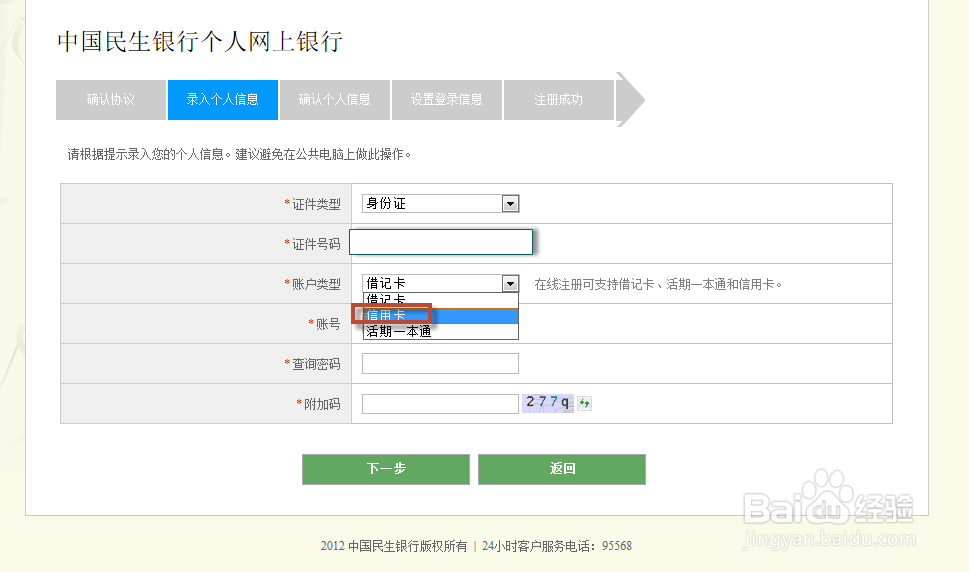Image resolution: width=969 pixels, height=572 pixels.
Task: Select the 录入个人信息 step tab
Action: click(222, 99)
